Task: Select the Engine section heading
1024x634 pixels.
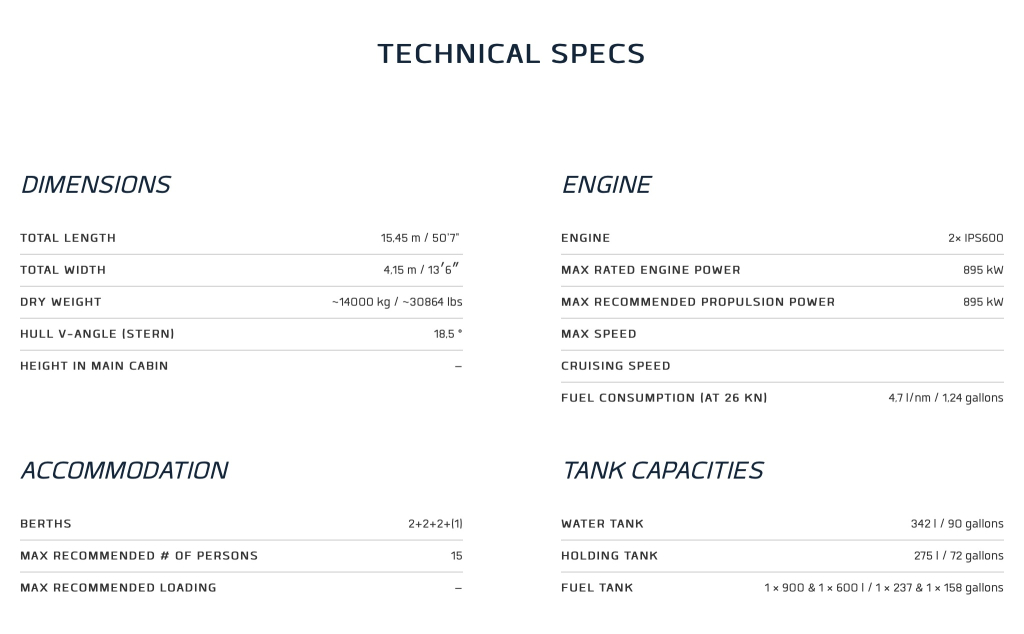Action: coord(606,185)
